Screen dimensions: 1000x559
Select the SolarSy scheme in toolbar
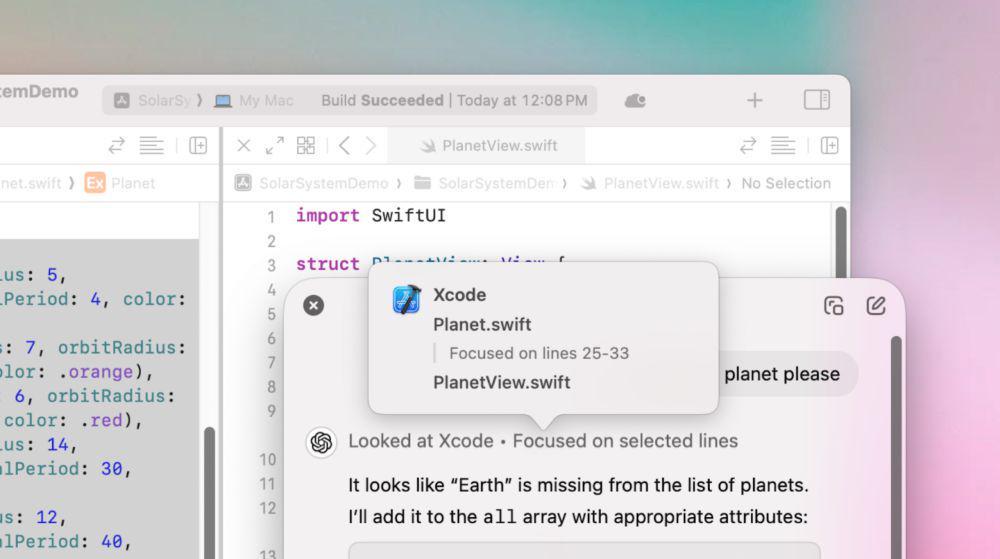152,101
